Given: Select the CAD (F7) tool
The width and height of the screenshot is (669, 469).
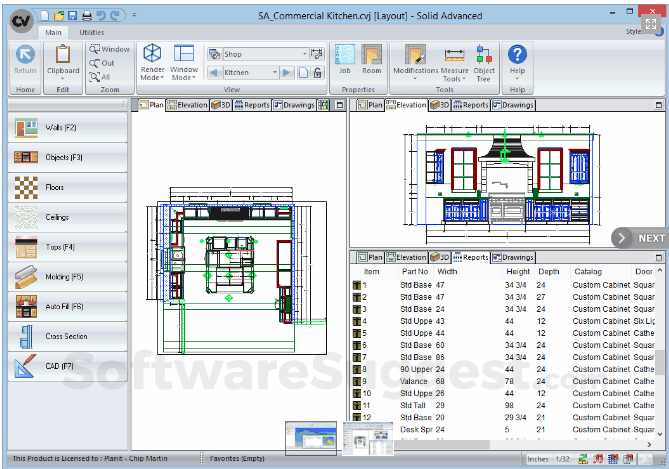Looking at the screenshot, I should tap(68, 366).
